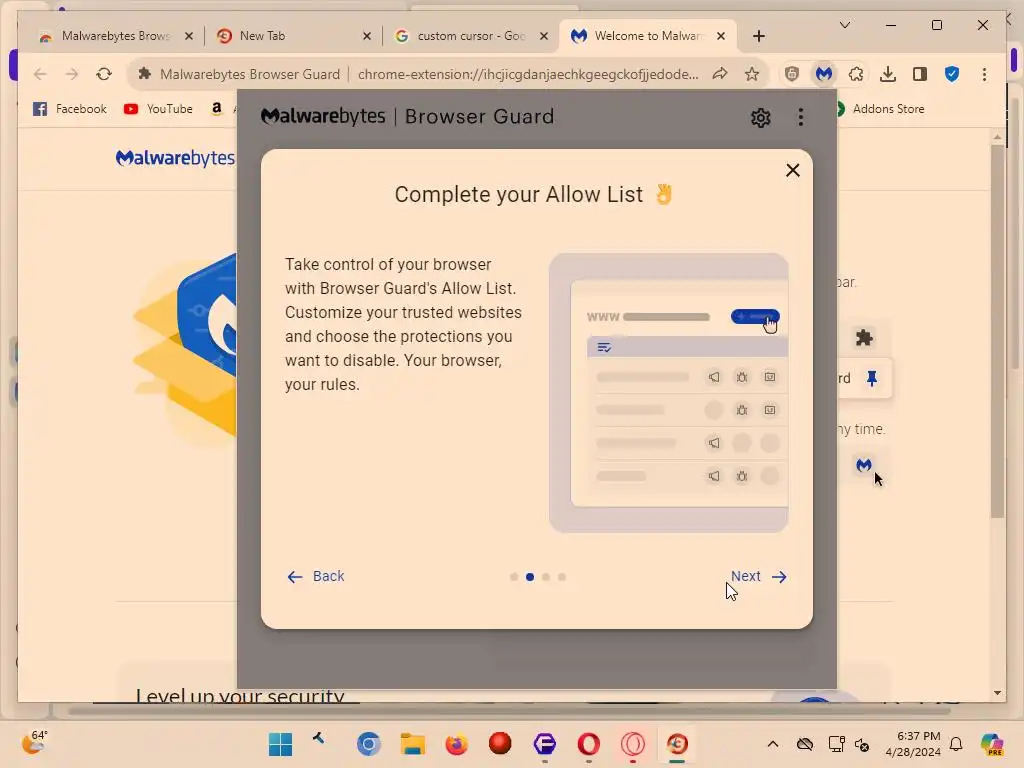Click the pin icon on the page

pos(872,378)
